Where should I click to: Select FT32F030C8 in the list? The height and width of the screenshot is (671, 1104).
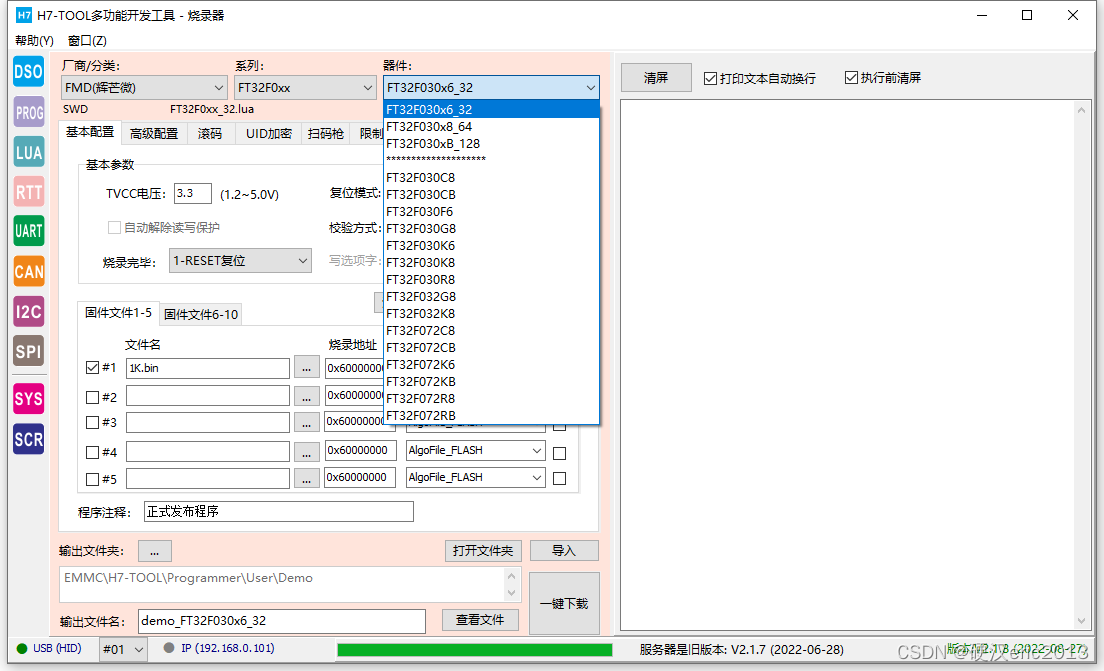coord(491,177)
